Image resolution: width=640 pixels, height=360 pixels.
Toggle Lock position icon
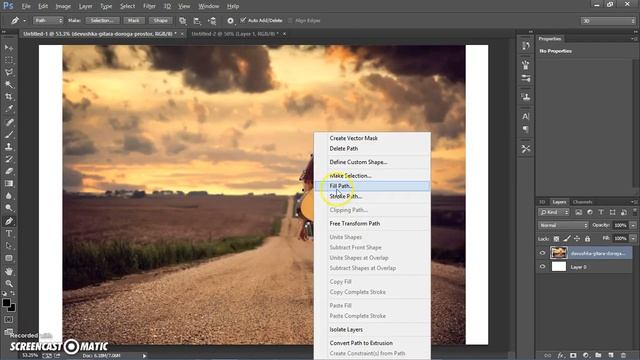(x=577, y=238)
